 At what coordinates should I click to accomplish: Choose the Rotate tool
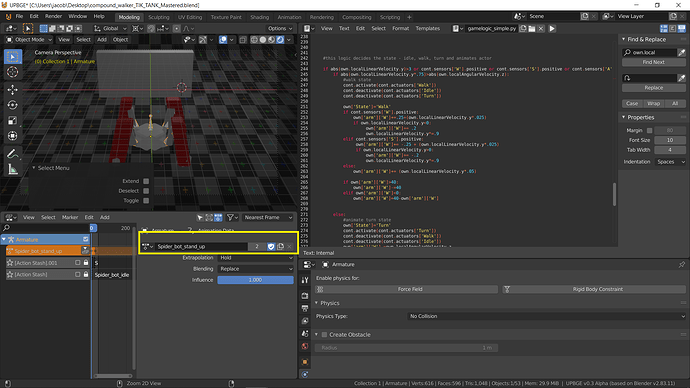coord(12,105)
